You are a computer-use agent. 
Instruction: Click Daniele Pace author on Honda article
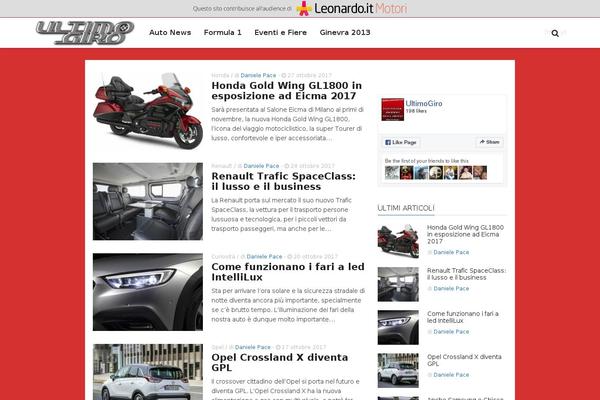point(258,75)
